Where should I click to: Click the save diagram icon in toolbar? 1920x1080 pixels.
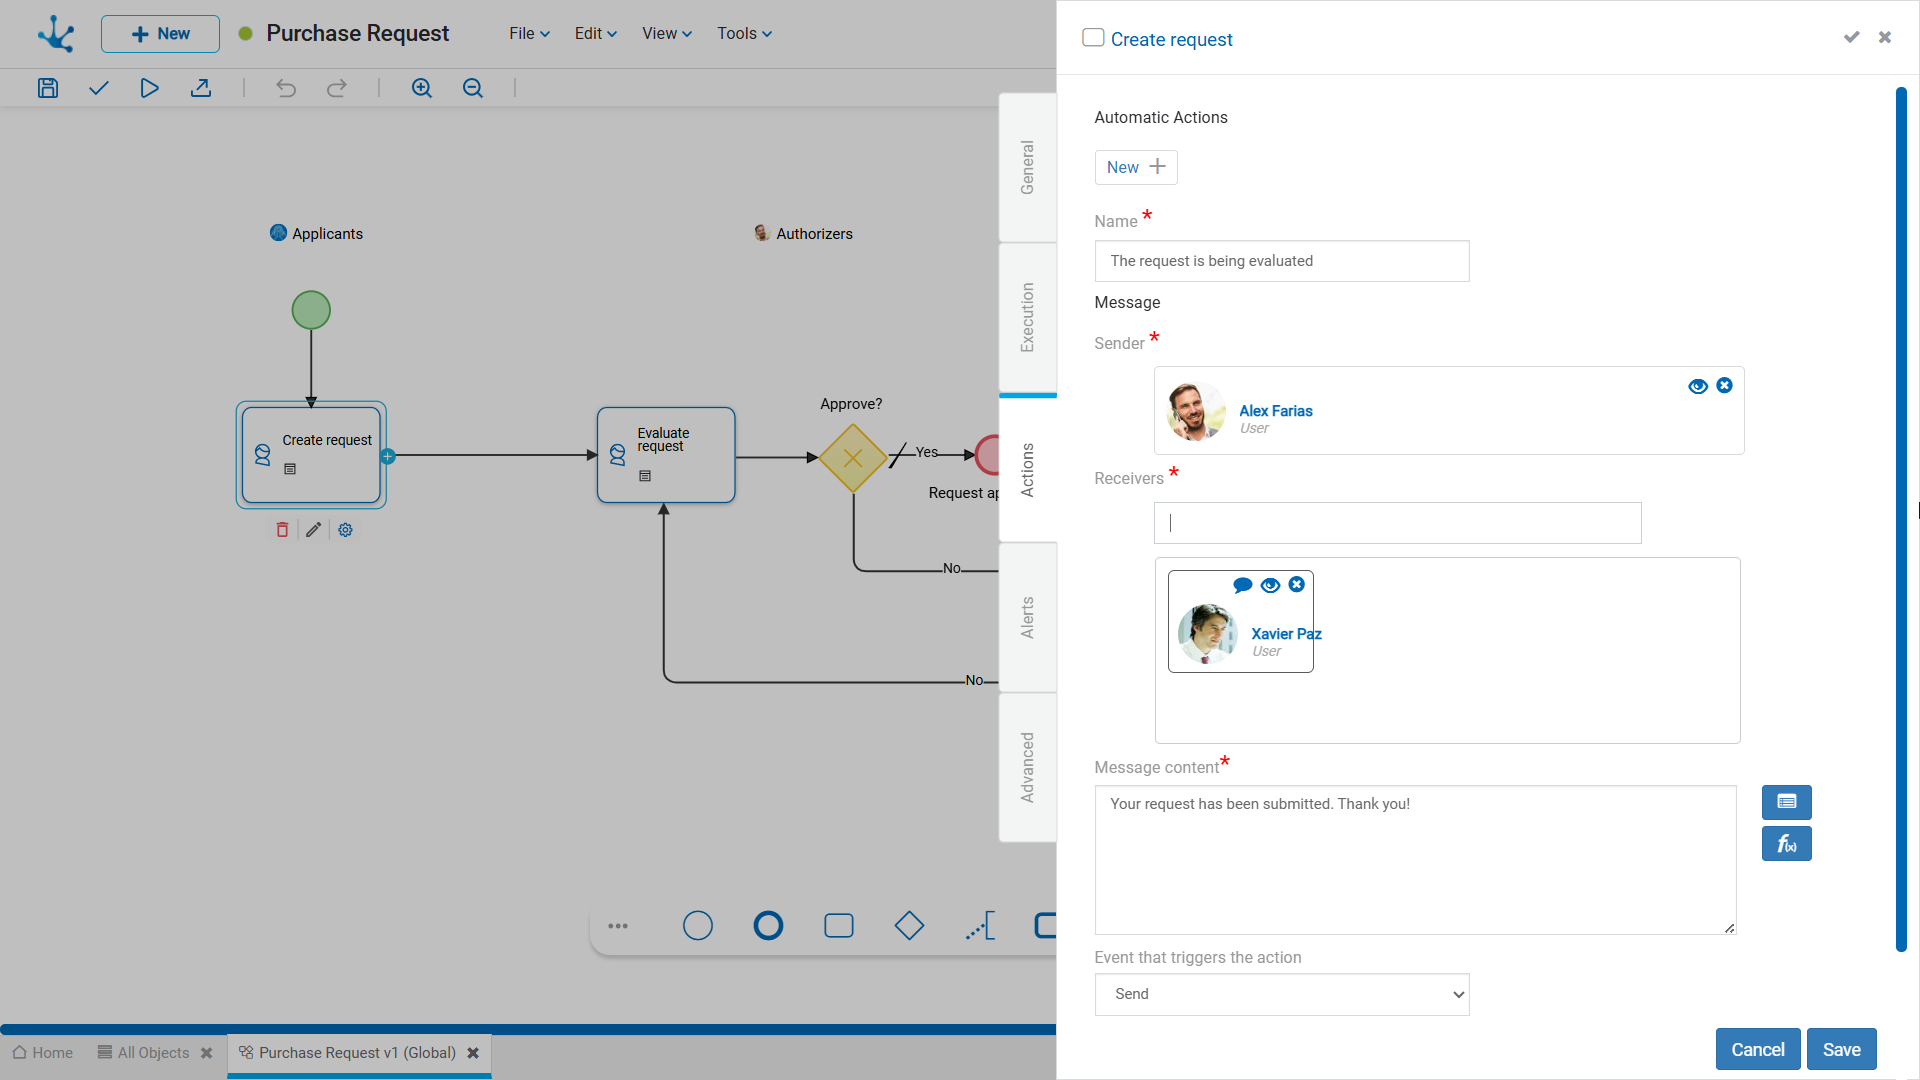pos(48,88)
